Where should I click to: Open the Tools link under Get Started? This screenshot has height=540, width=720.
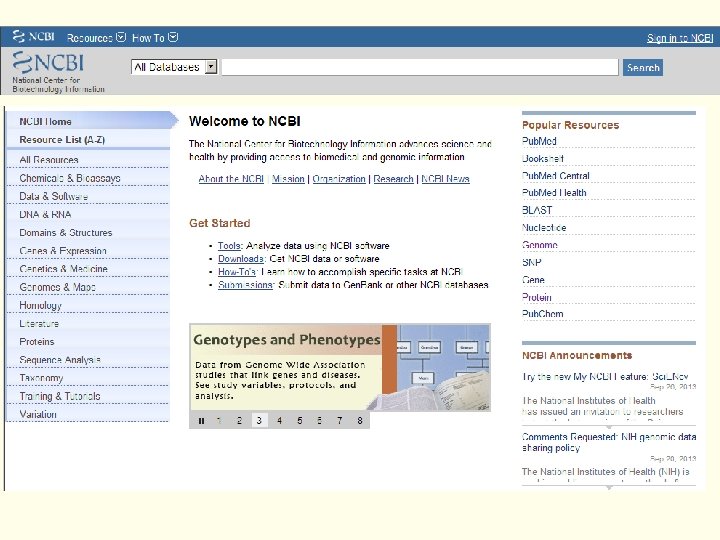pos(229,246)
